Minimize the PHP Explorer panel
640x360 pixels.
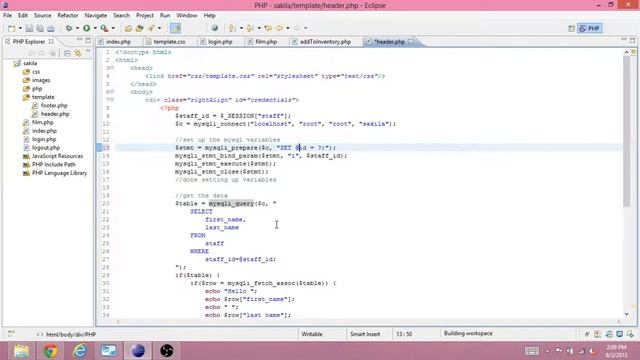[79, 40]
